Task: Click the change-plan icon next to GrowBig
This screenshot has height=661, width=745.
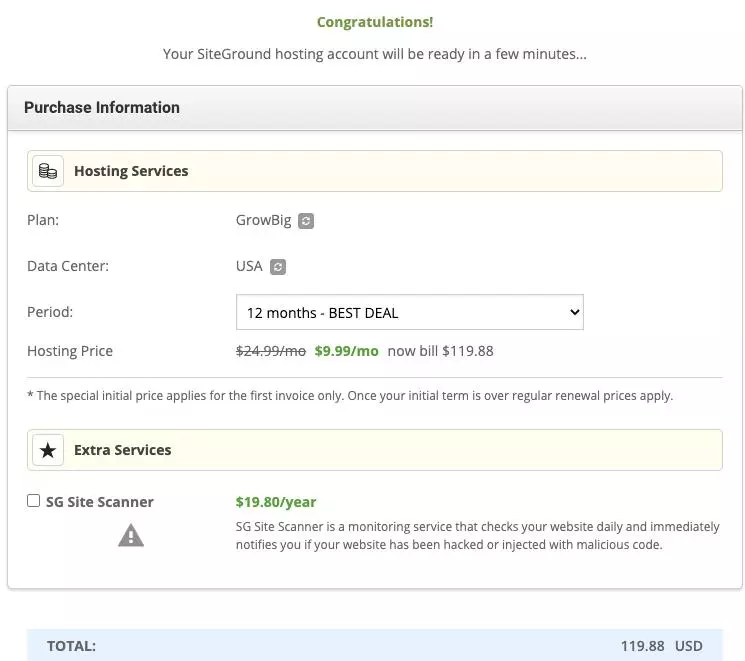Action: (306, 220)
